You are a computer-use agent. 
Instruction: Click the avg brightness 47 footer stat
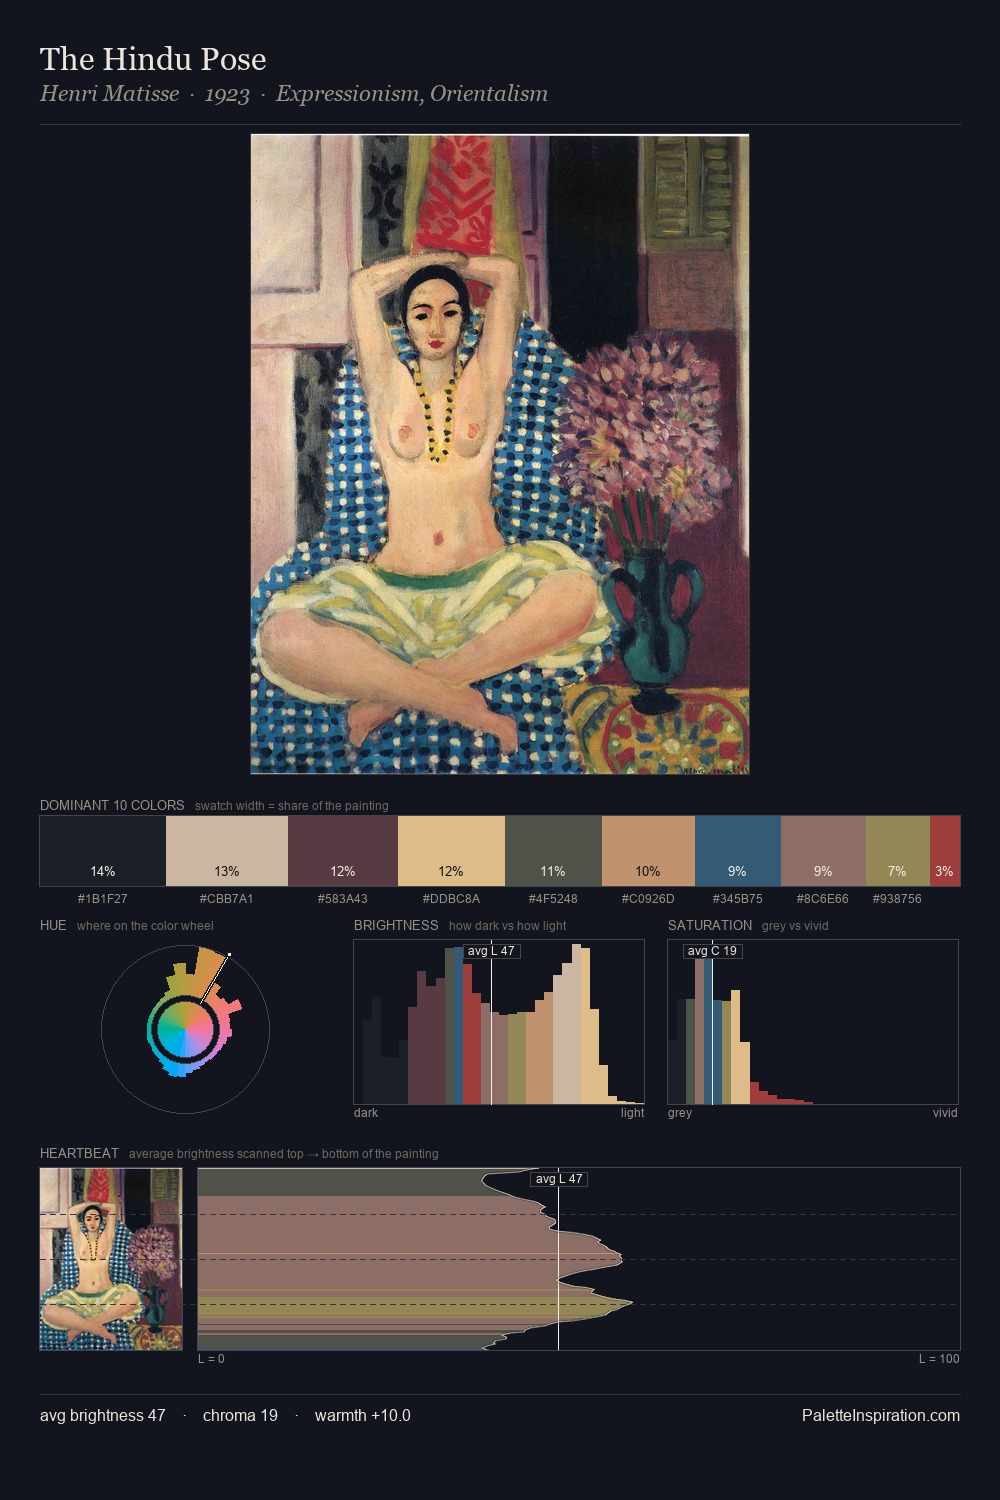(x=103, y=1415)
